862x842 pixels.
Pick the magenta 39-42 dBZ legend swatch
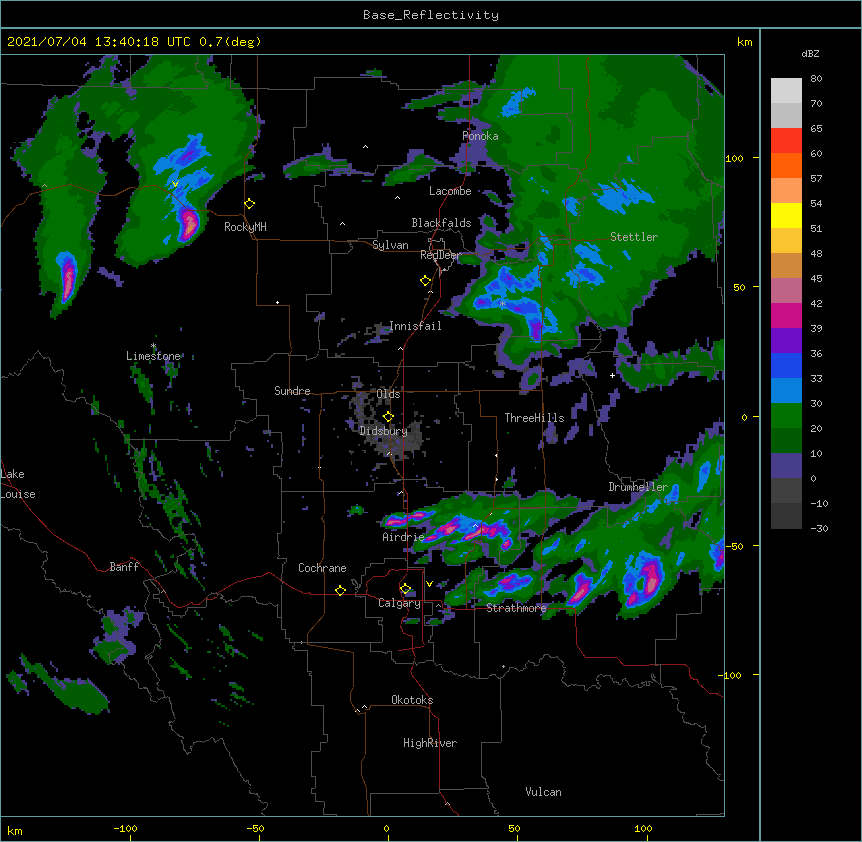tap(786, 315)
